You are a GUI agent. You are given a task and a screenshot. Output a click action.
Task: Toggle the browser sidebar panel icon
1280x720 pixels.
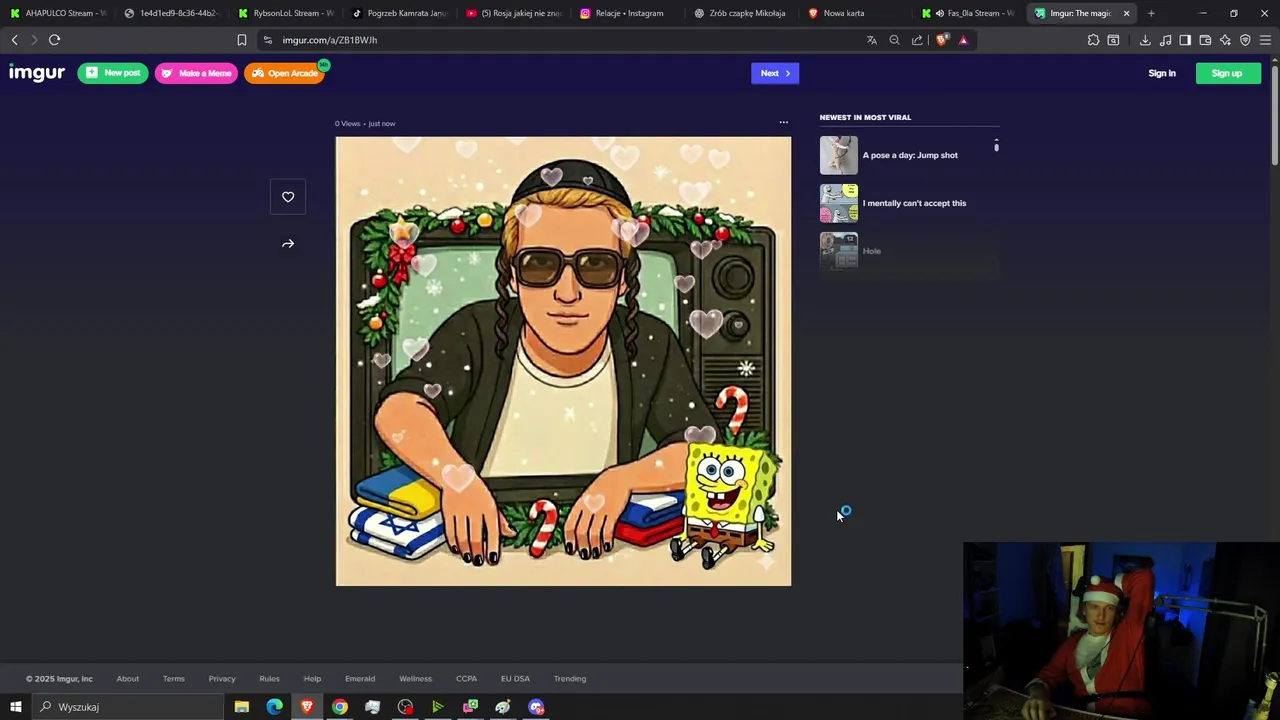point(1185,40)
